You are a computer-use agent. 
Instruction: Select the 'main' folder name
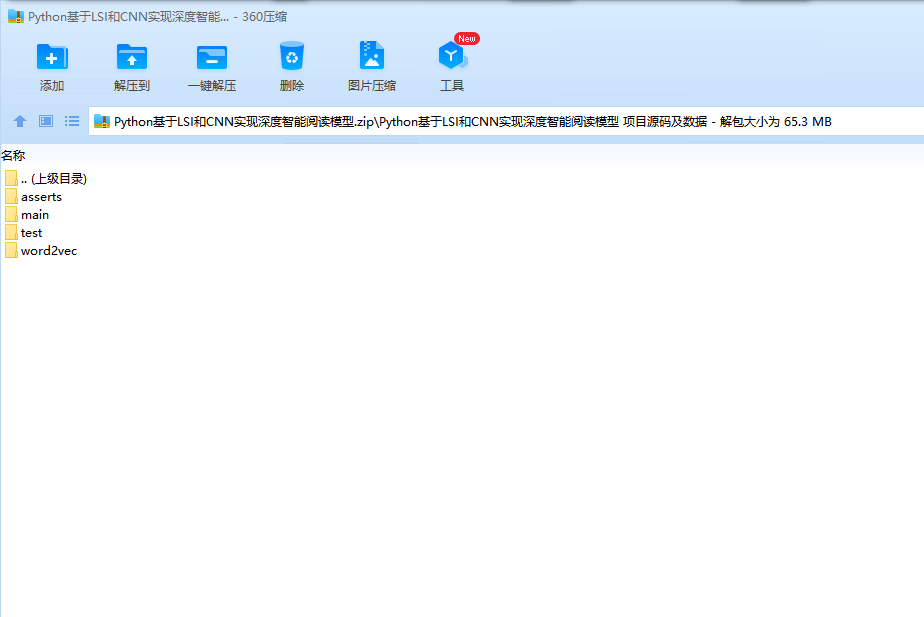pyautogui.click(x=35, y=215)
